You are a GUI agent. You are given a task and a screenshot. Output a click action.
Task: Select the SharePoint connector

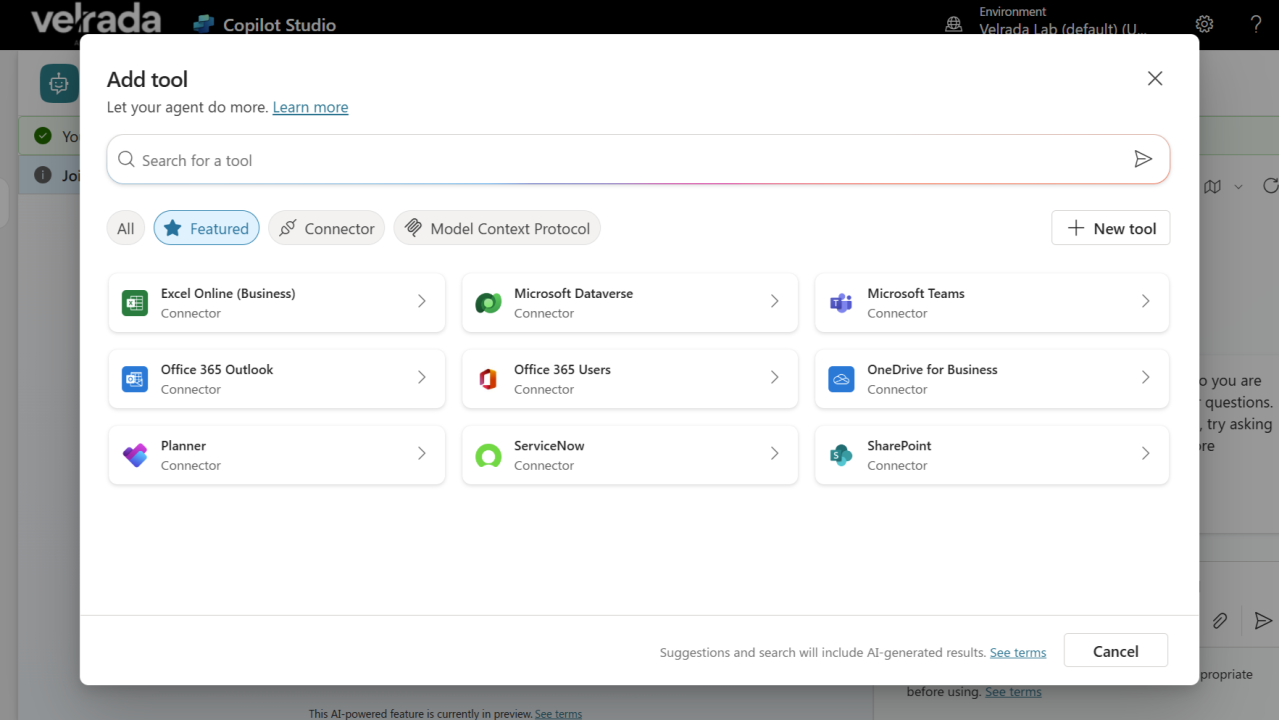pyautogui.click(x=990, y=455)
